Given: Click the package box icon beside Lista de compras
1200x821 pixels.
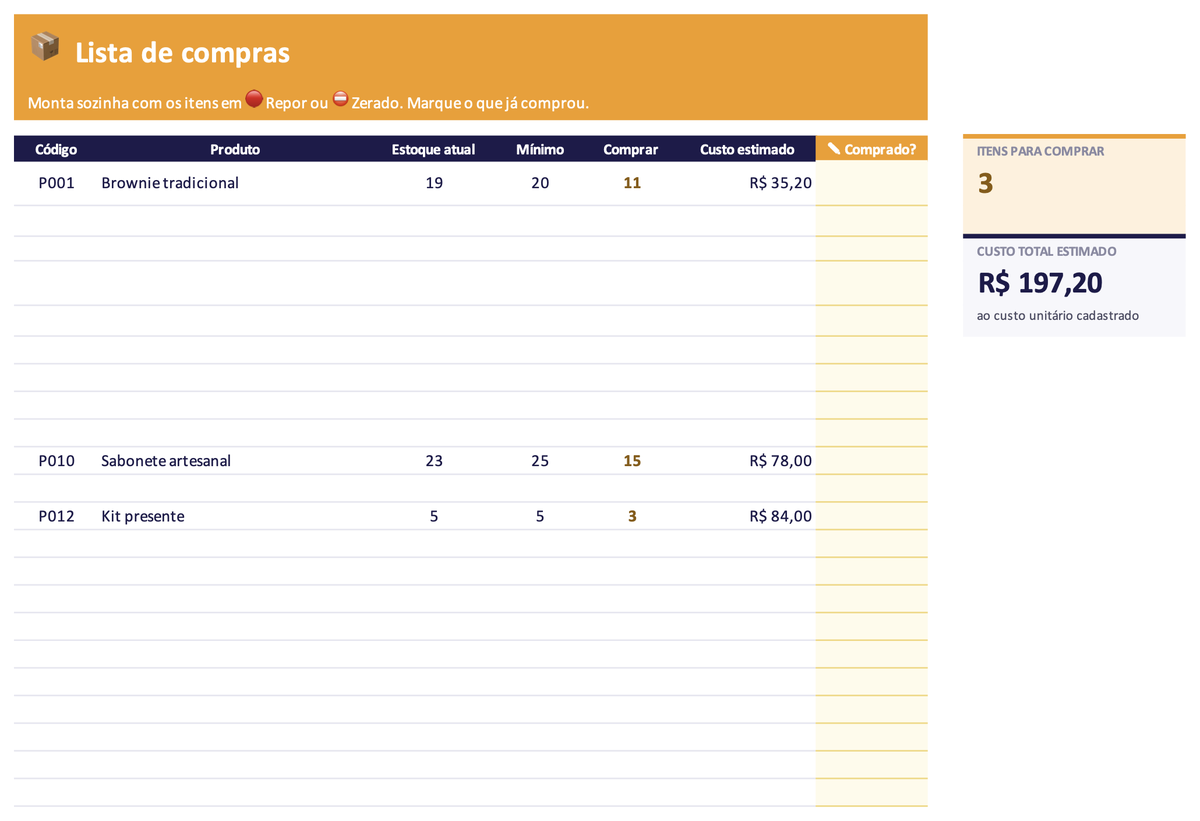Looking at the screenshot, I should (45, 46).
